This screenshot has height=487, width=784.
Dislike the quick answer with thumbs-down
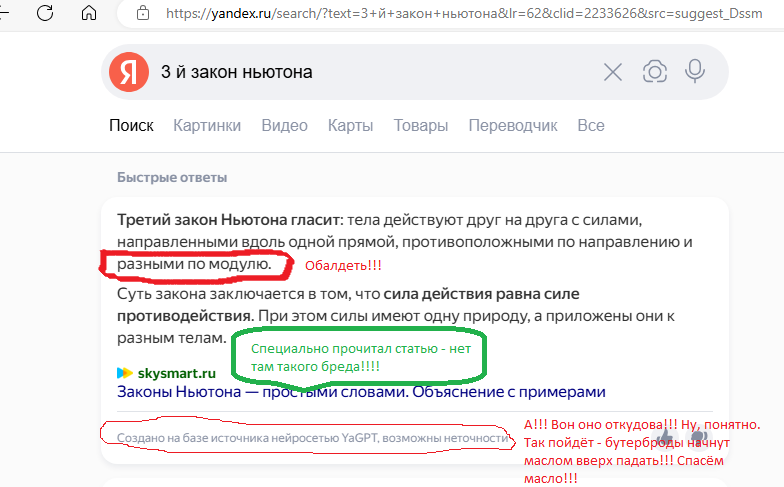coord(699,438)
